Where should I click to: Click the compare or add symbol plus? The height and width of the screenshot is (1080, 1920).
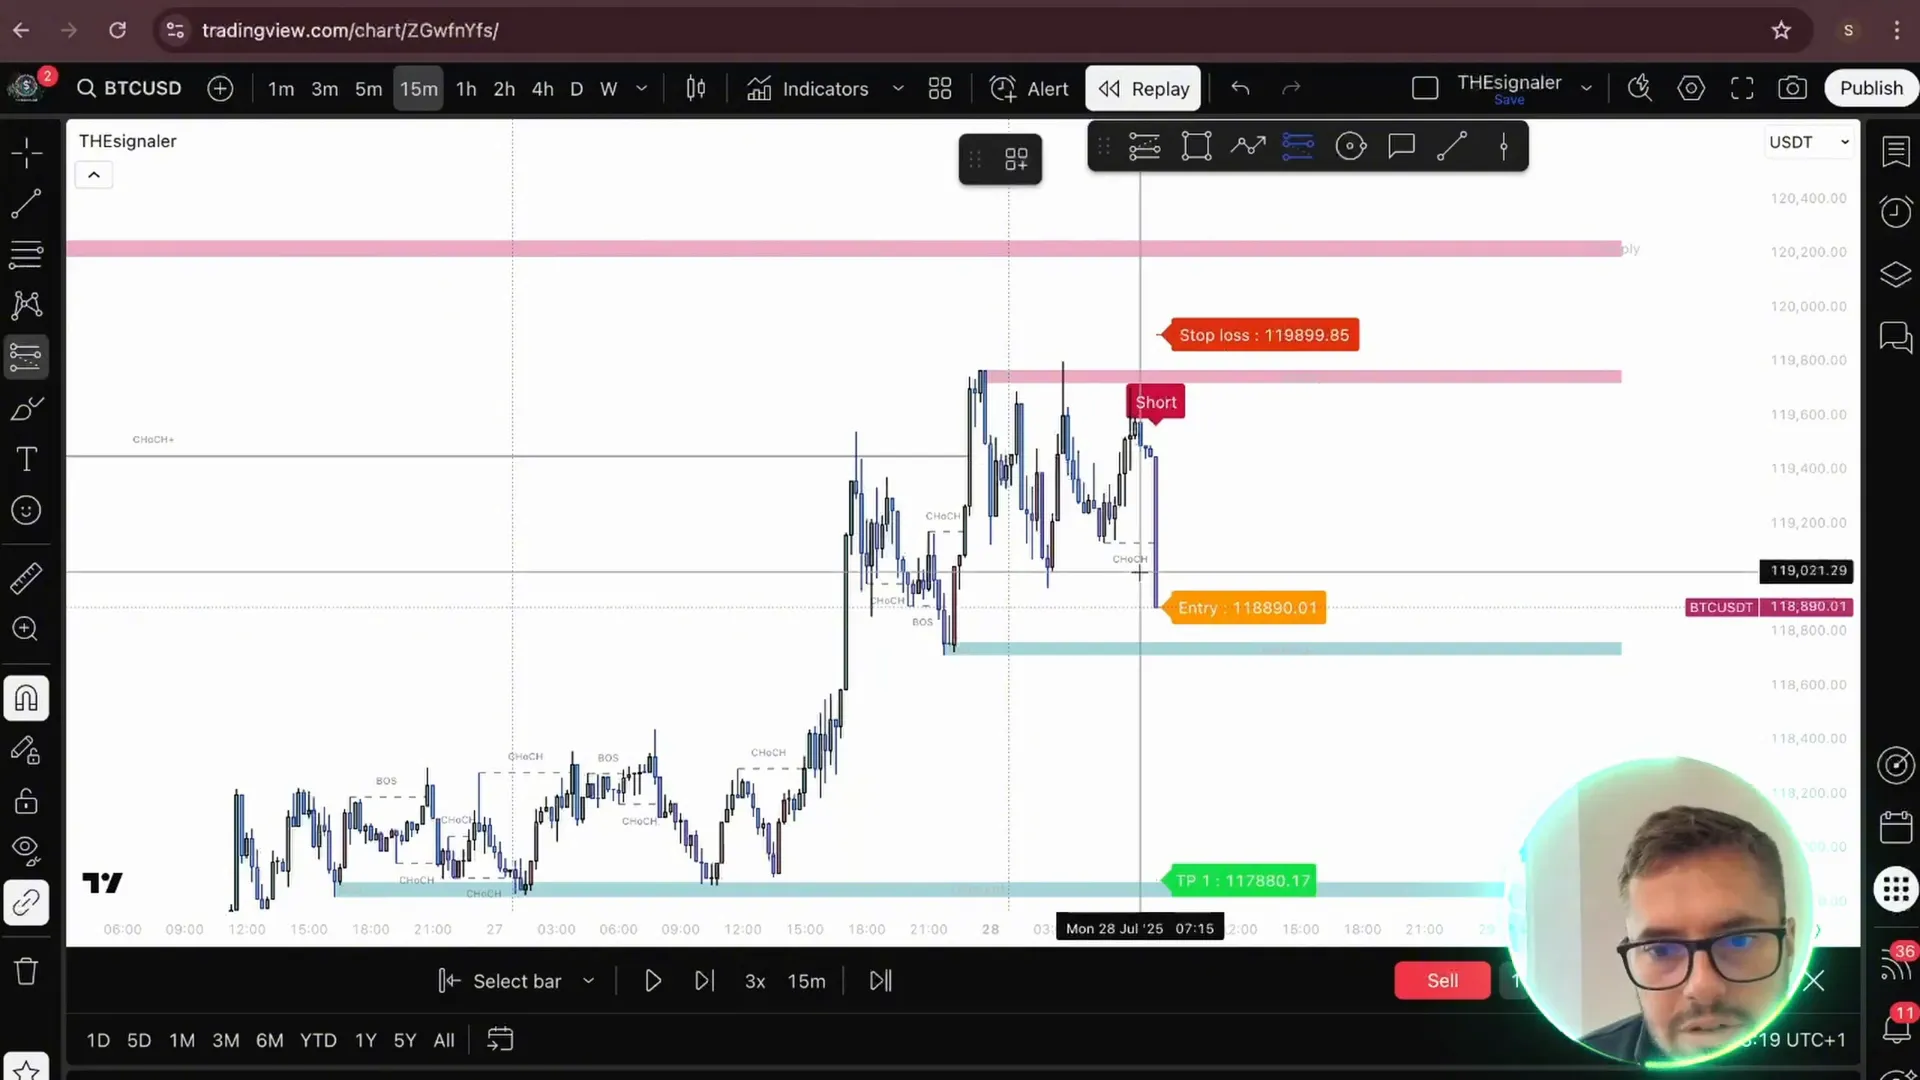click(220, 88)
